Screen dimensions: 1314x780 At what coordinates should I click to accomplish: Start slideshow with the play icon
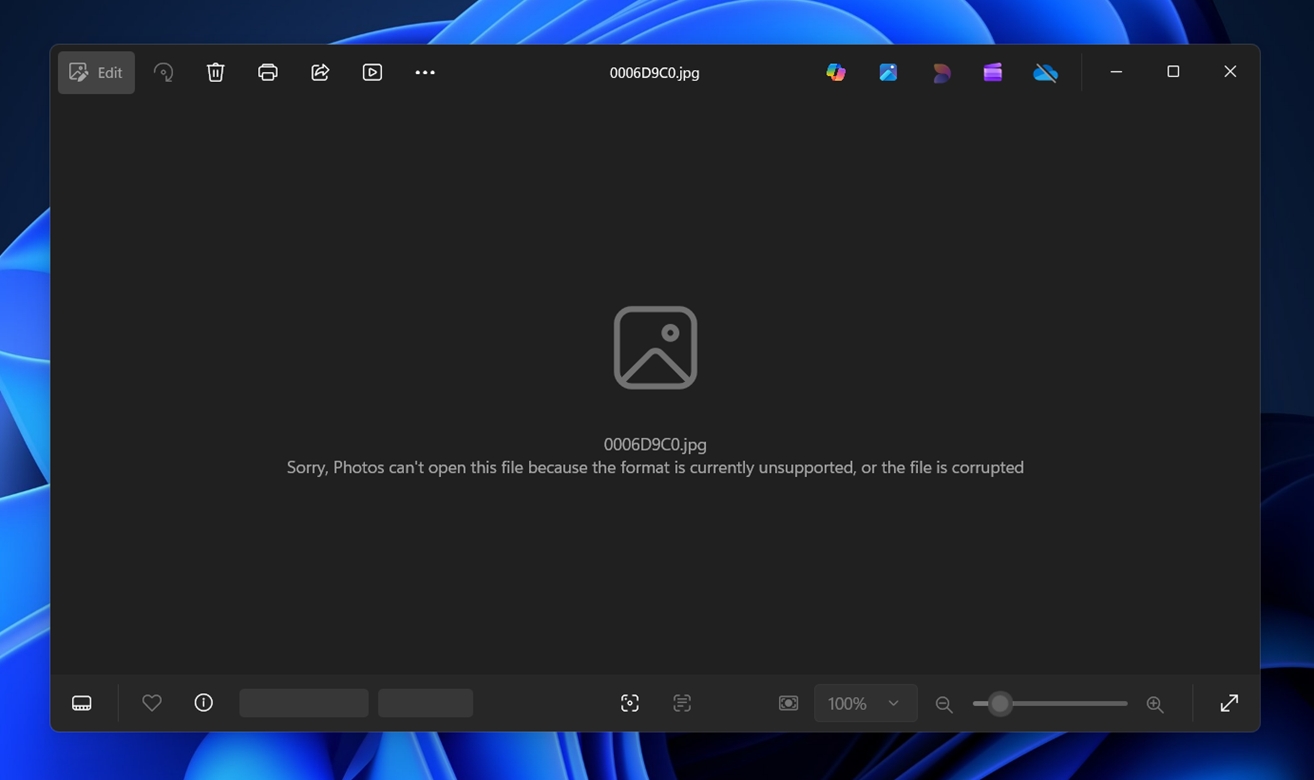(x=372, y=73)
